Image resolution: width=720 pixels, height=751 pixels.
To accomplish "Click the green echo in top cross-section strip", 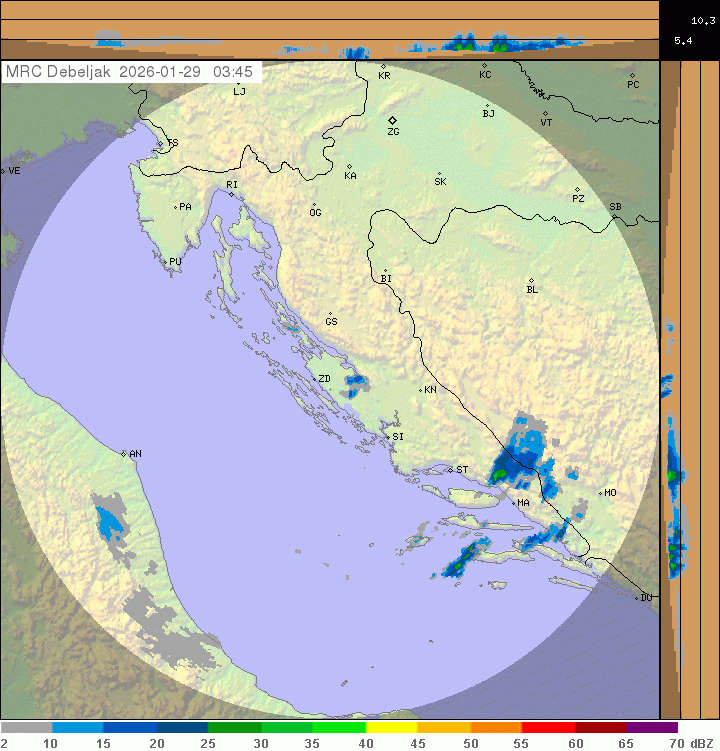I will 498,46.
